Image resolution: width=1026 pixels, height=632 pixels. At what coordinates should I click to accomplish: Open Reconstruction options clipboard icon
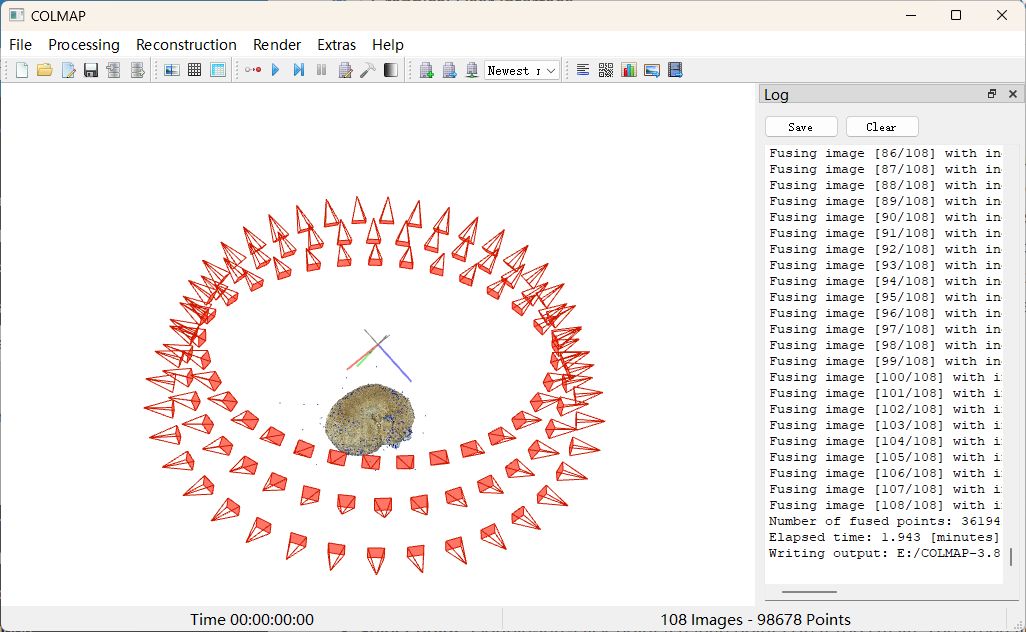click(345, 70)
